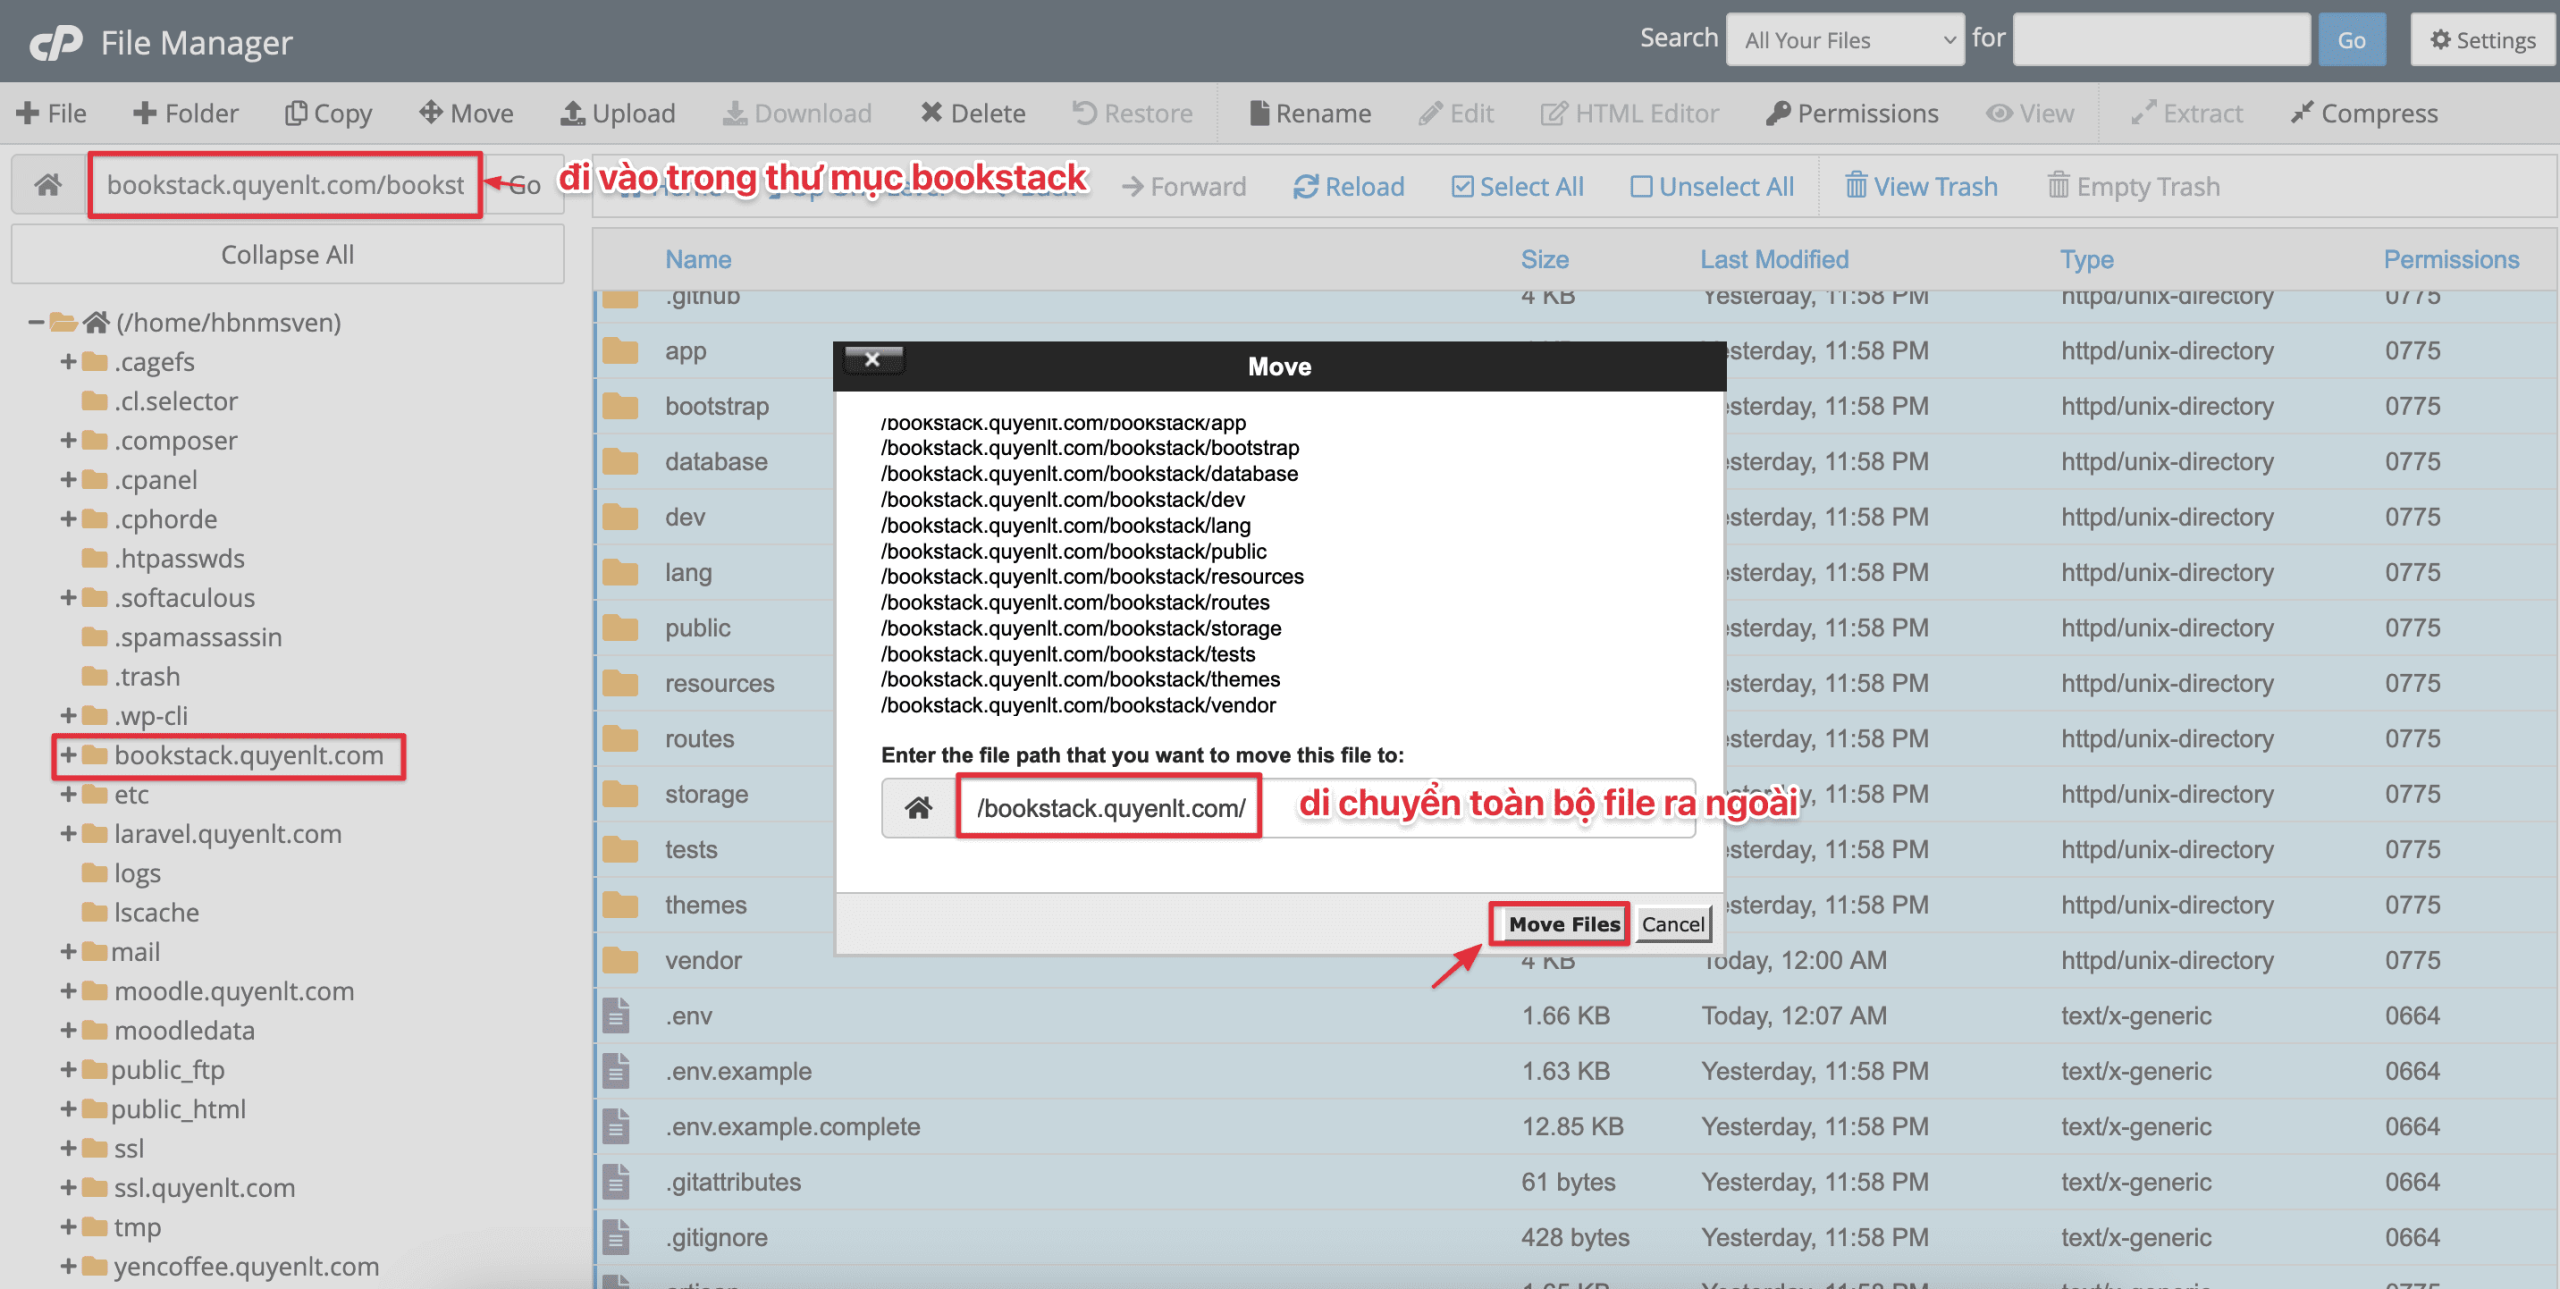Screen dimensions: 2560x1289
Task: Click the database folder icon in the list
Action: [x=620, y=462]
